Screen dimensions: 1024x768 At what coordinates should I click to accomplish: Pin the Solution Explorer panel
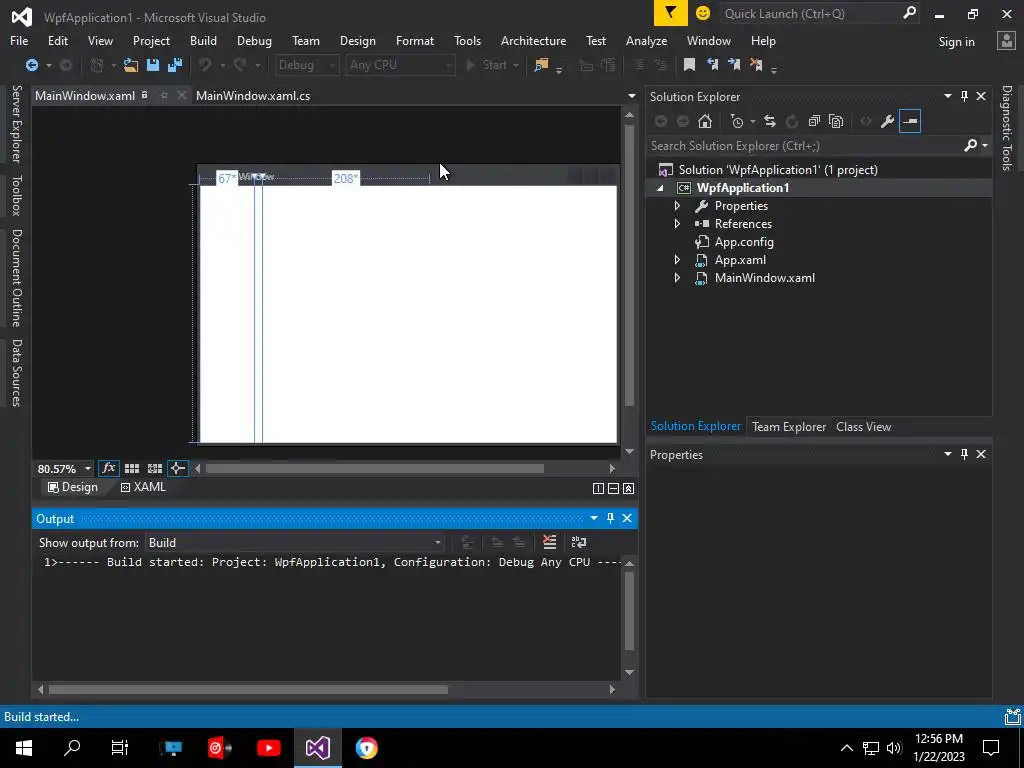click(964, 96)
